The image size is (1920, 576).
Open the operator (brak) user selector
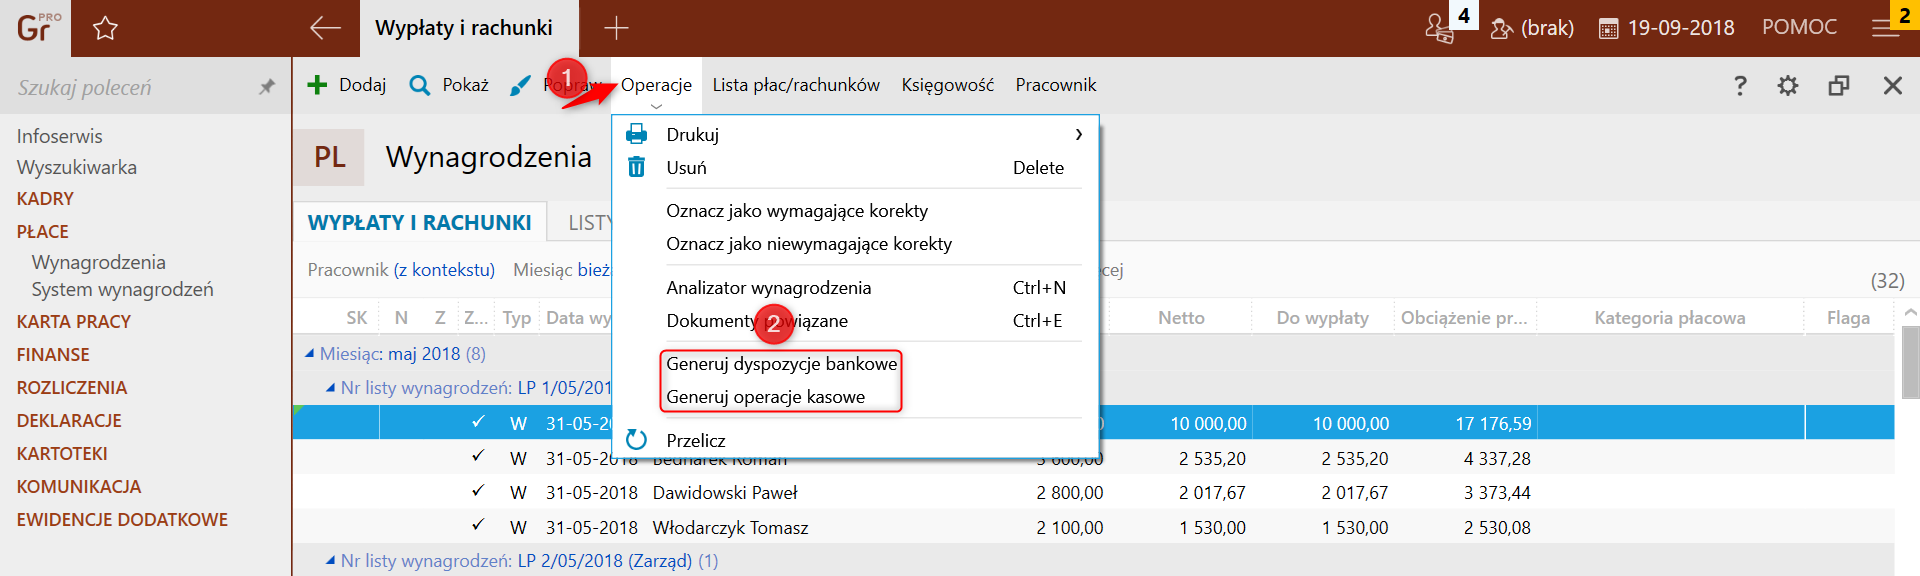(1532, 28)
